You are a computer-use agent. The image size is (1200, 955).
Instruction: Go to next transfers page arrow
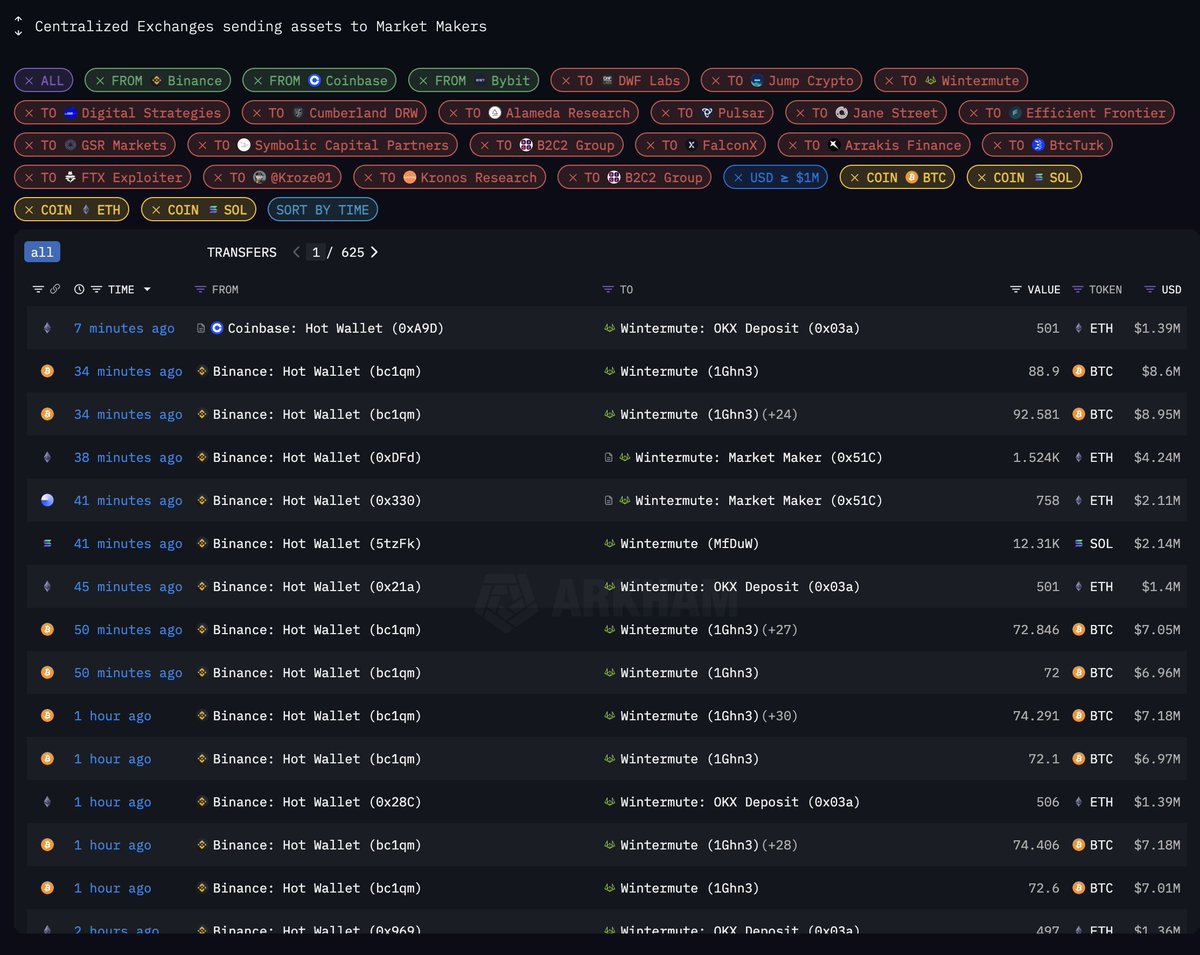pos(374,252)
